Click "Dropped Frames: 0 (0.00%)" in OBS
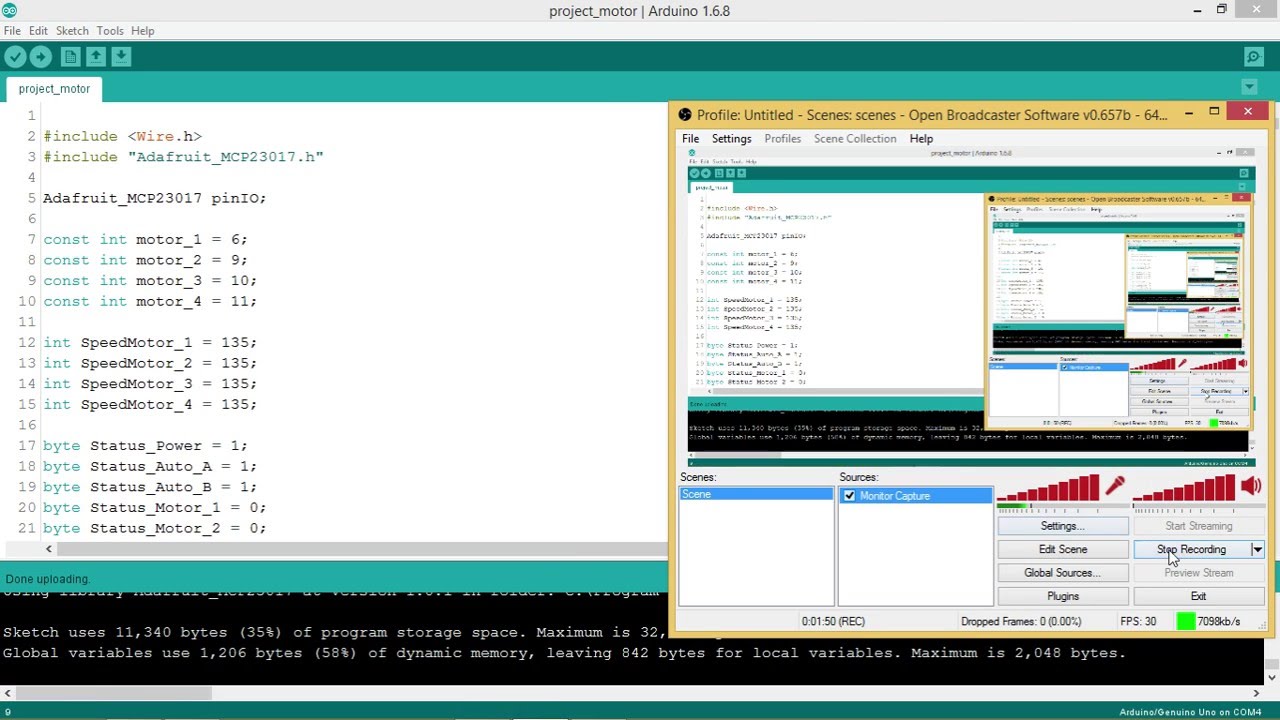 pyautogui.click(x=1021, y=621)
